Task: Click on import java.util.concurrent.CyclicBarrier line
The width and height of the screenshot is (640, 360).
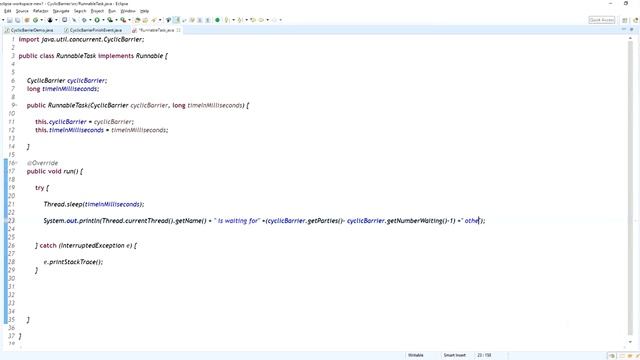Action: (81, 39)
